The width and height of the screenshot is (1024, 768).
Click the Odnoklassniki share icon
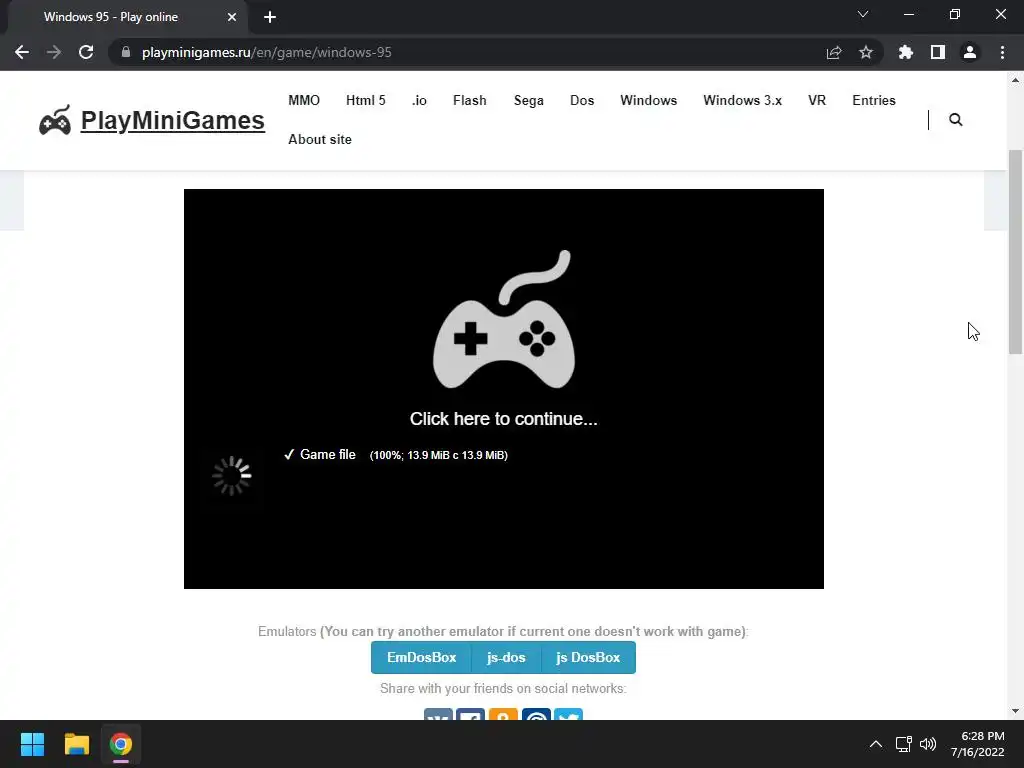coord(503,714)
